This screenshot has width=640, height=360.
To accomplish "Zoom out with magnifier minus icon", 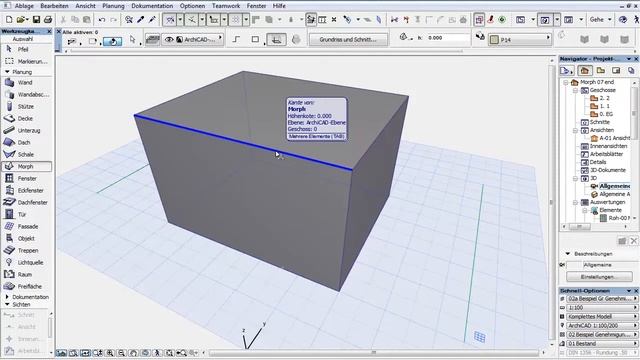I will (x=121, y=353).
